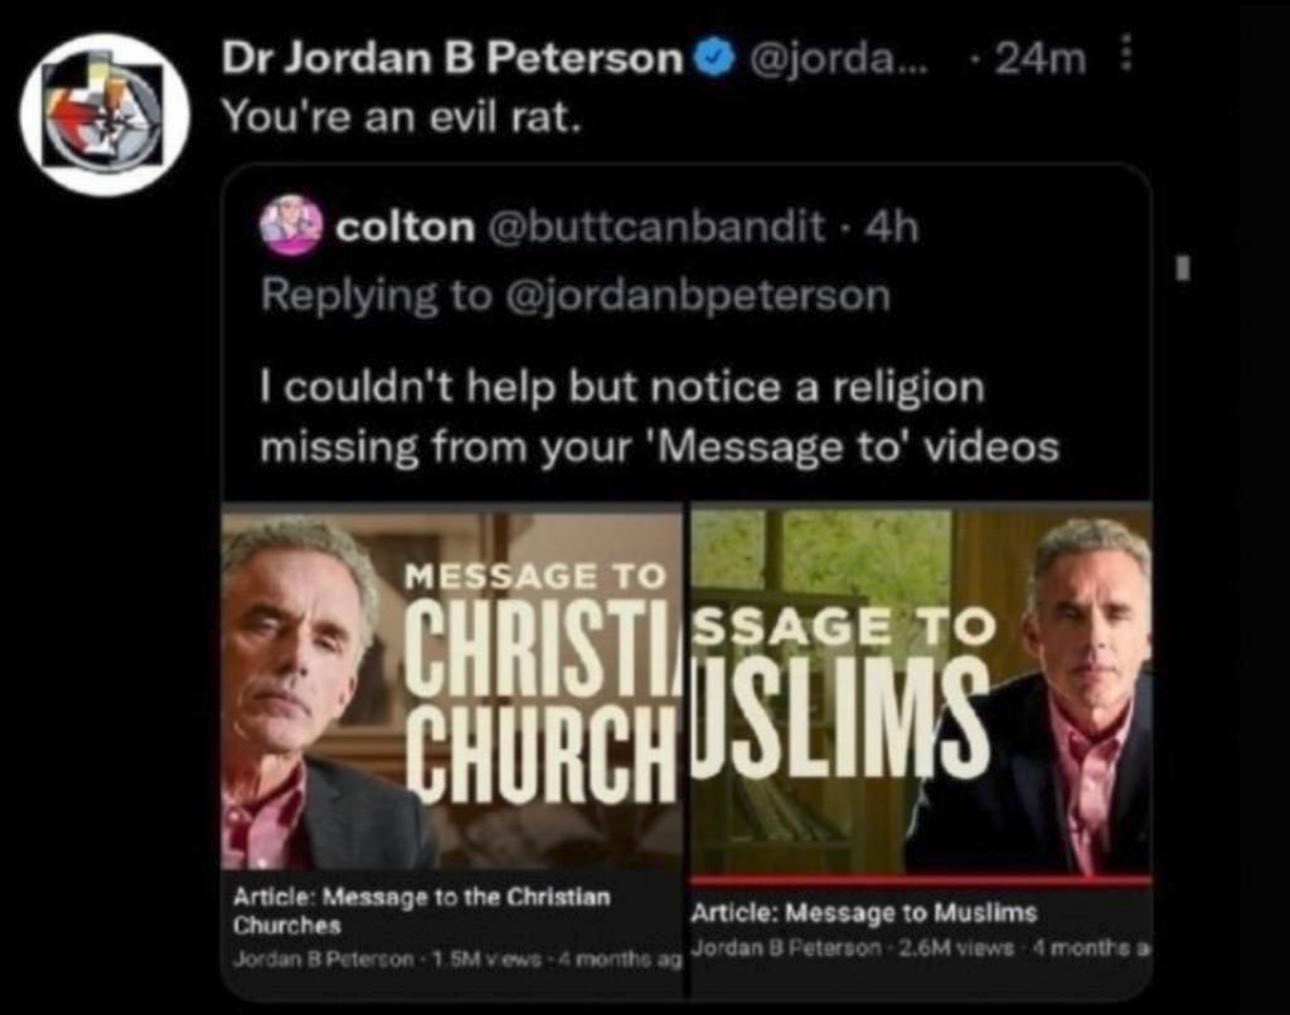Open the @jordanbpeterson reply mention
Viewport: 1290px width, 1015px height.
(699, 296)
